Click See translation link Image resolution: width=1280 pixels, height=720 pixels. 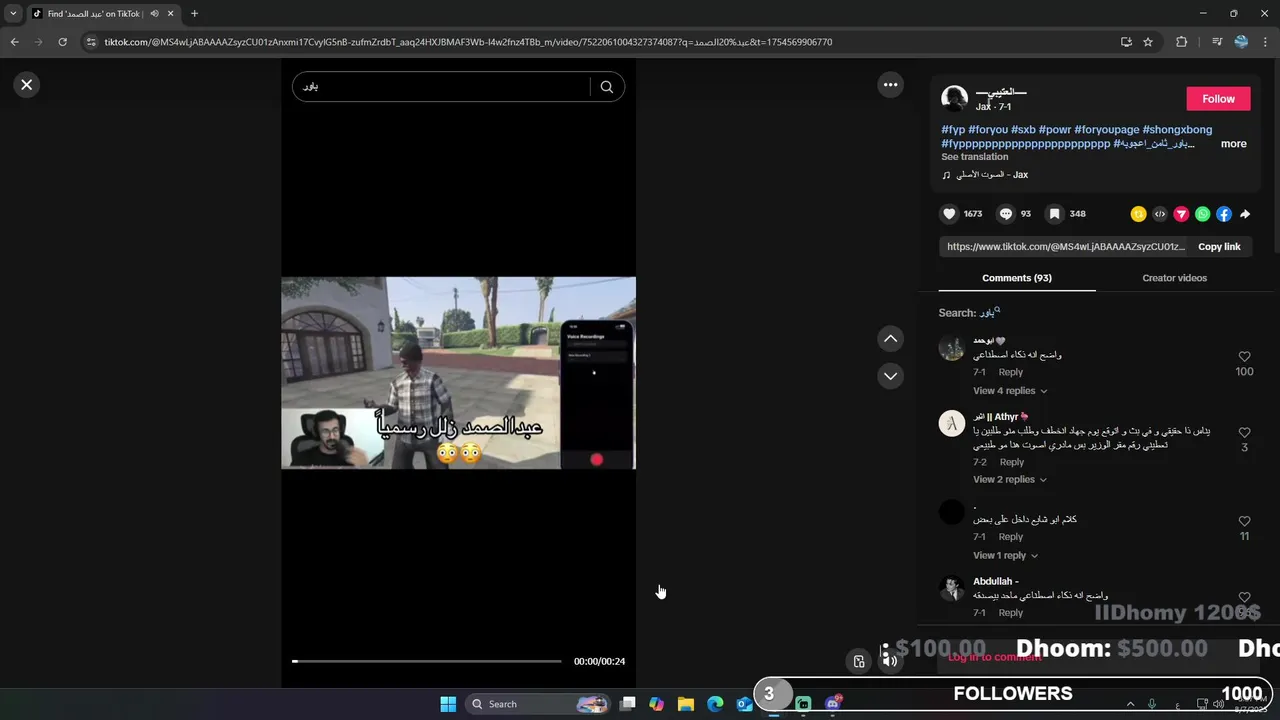pyautogui.click(x=974, y=157)
